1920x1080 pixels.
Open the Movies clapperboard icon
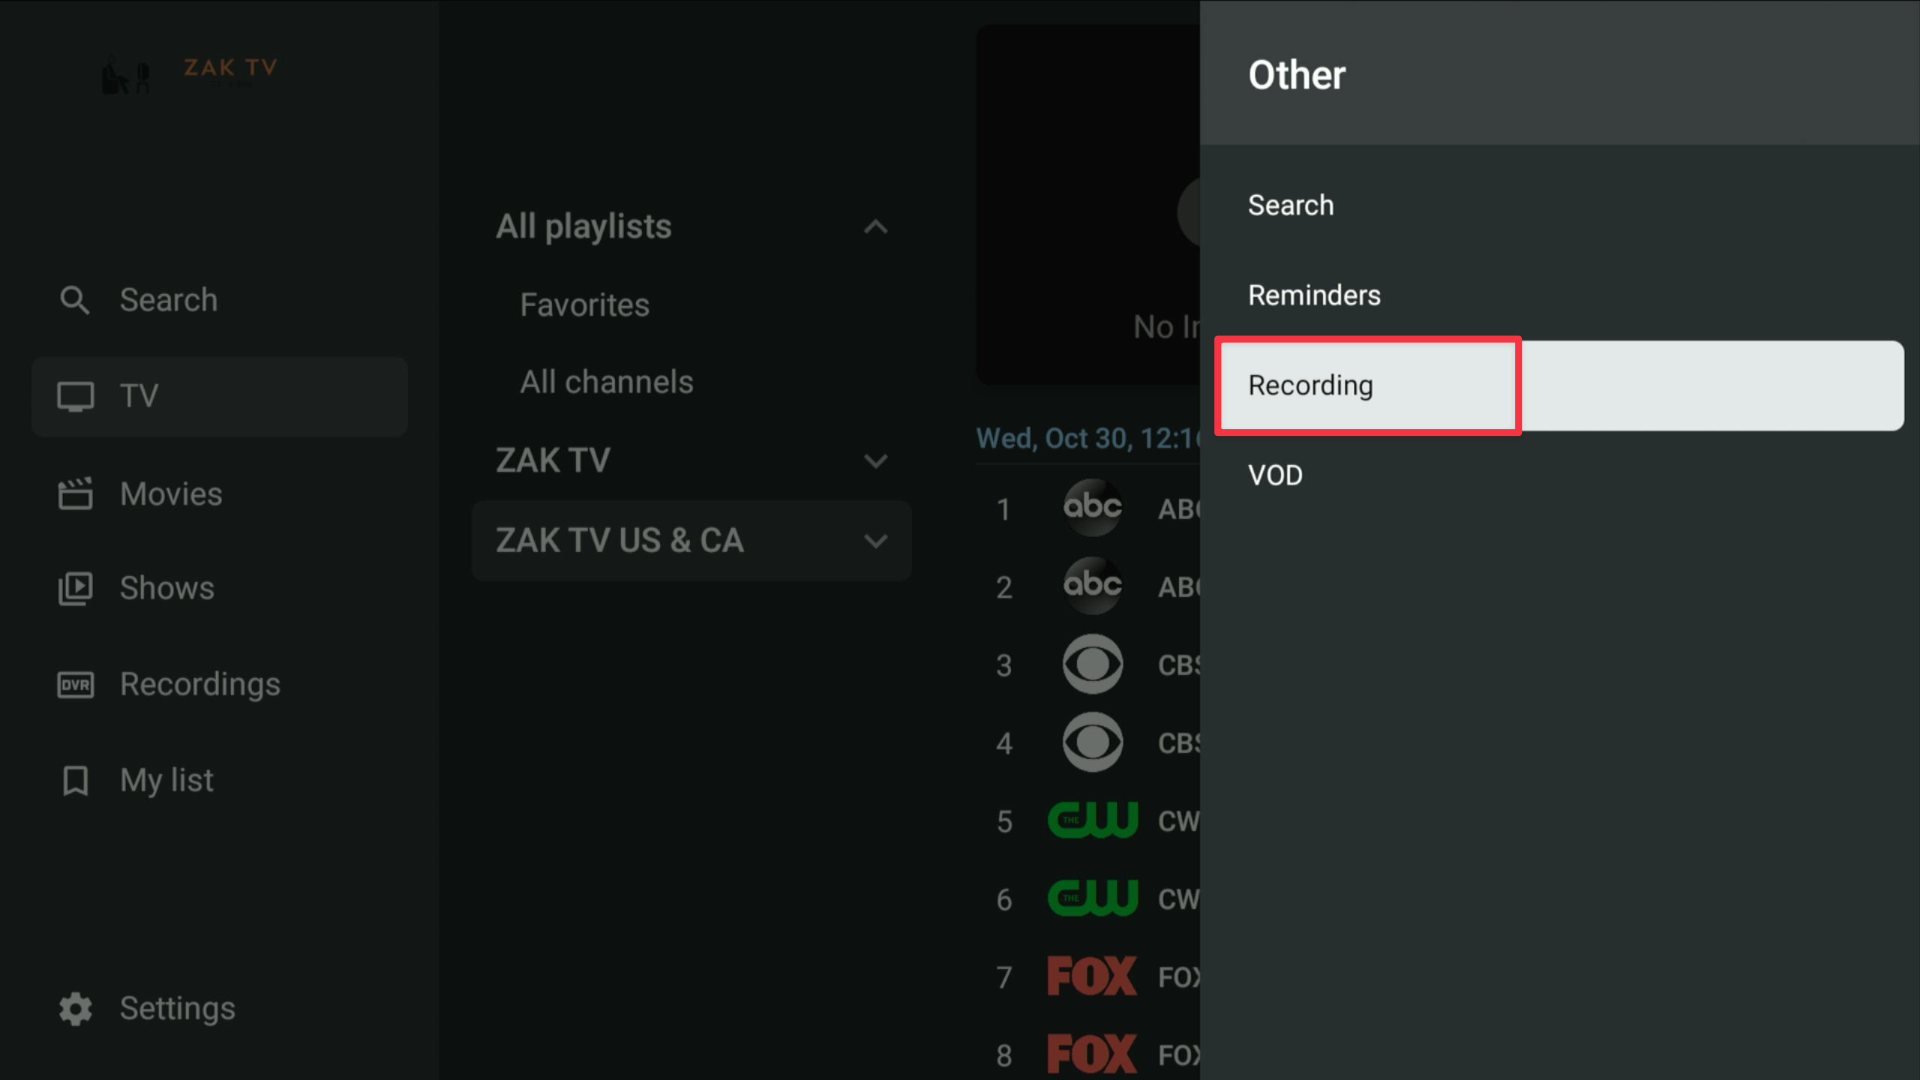pyautogui.click(x=75, y=493)
